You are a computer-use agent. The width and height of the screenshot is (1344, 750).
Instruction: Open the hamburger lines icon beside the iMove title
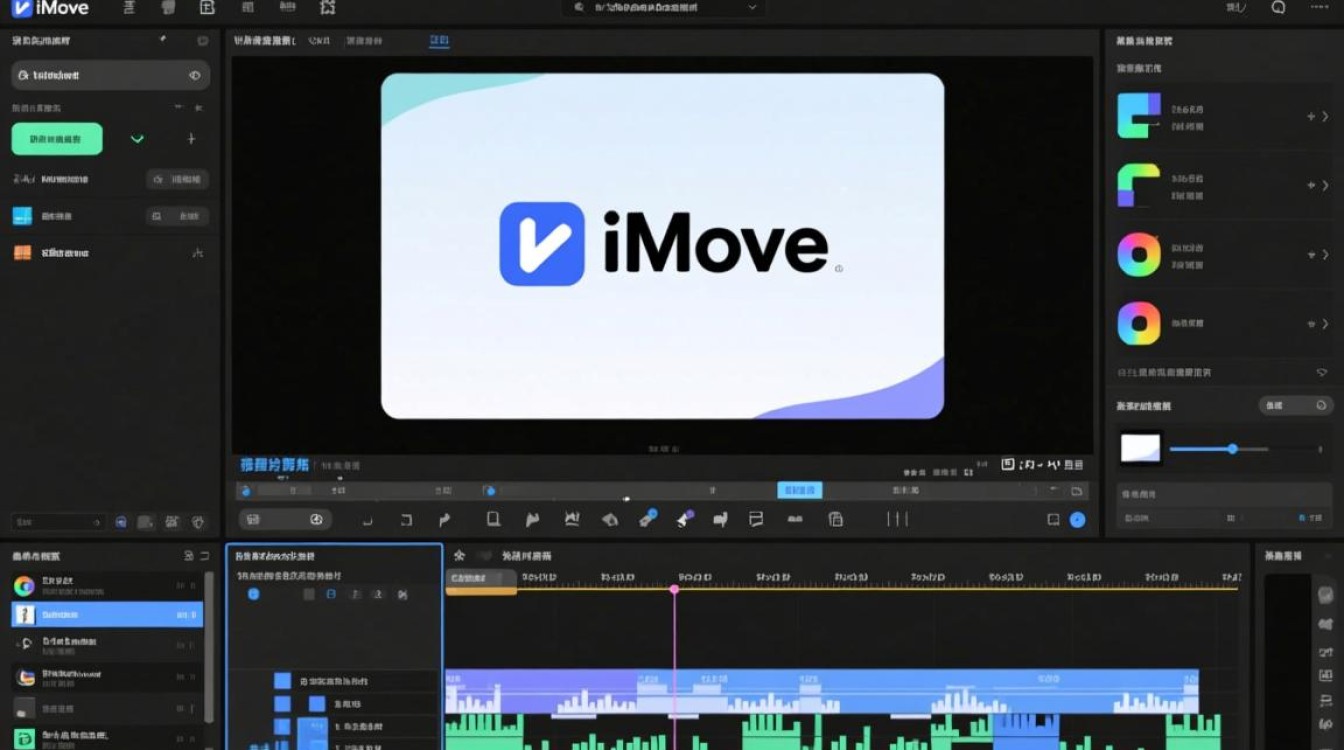tap(129, 7)
